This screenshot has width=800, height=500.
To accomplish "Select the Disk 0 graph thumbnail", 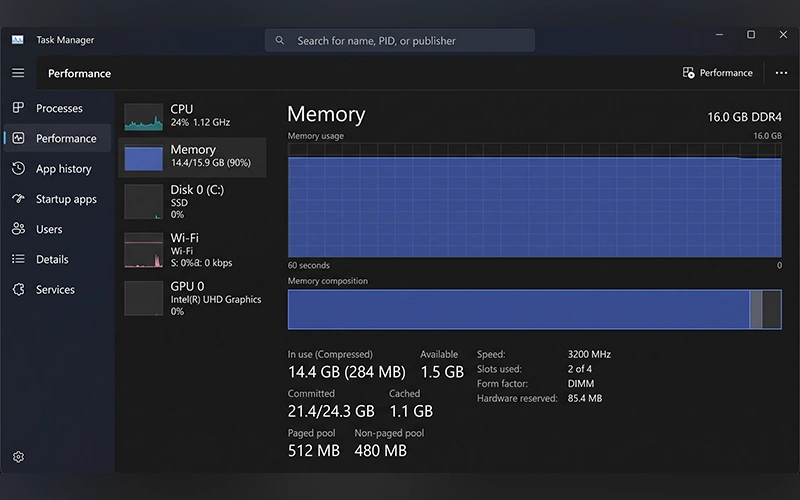I will pyautogui.click(x=143, y=202).
